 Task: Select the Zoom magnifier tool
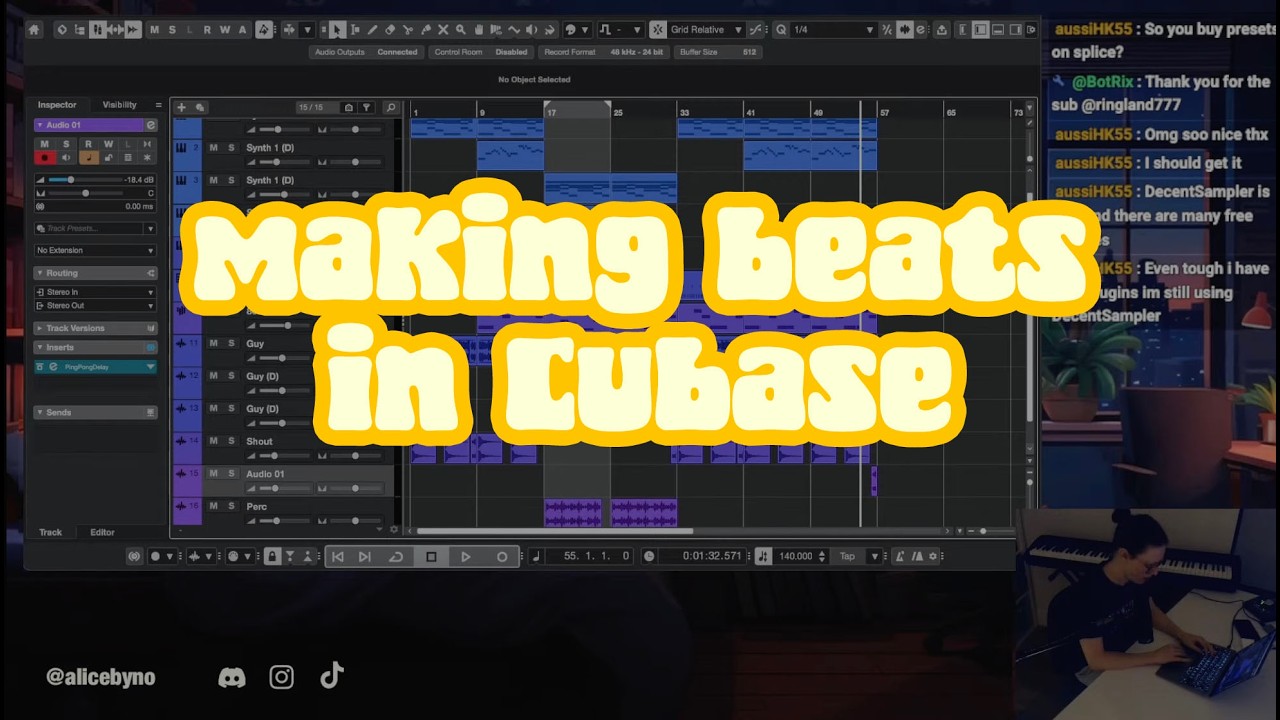461,30
